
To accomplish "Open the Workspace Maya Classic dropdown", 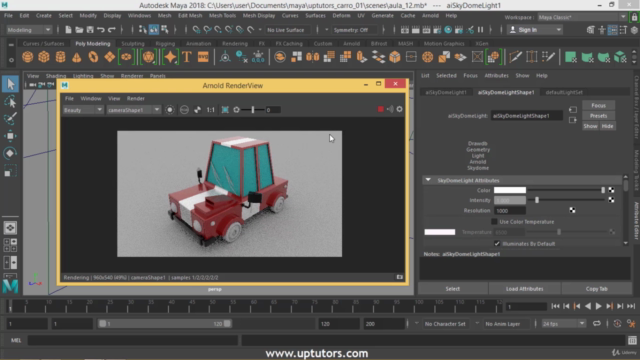I will coord(582,17).
